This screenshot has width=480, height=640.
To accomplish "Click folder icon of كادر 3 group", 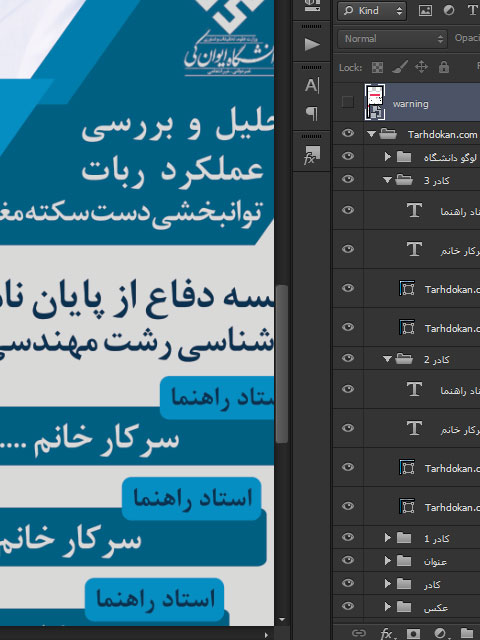I will click(x=404, y=180).
